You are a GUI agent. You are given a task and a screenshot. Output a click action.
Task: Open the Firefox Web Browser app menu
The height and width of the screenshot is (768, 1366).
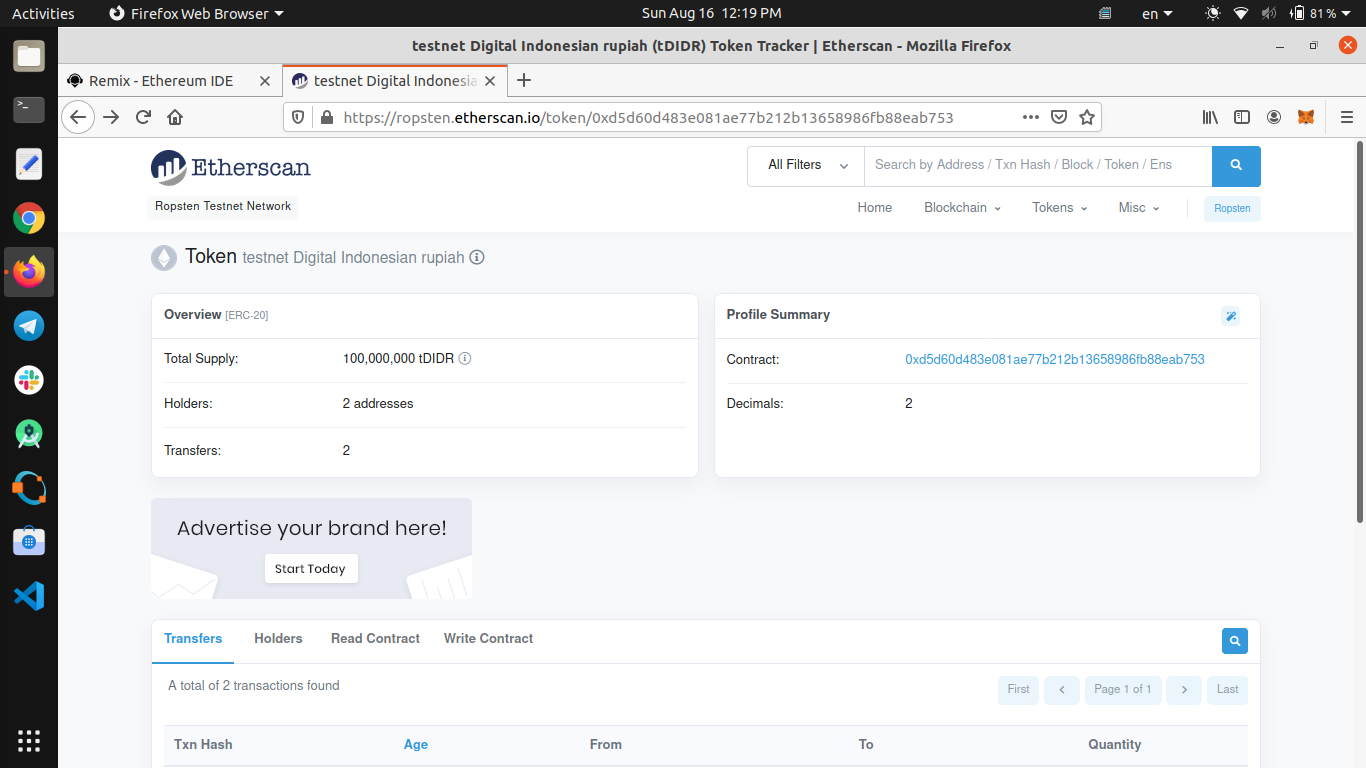(x=196, y=14)
